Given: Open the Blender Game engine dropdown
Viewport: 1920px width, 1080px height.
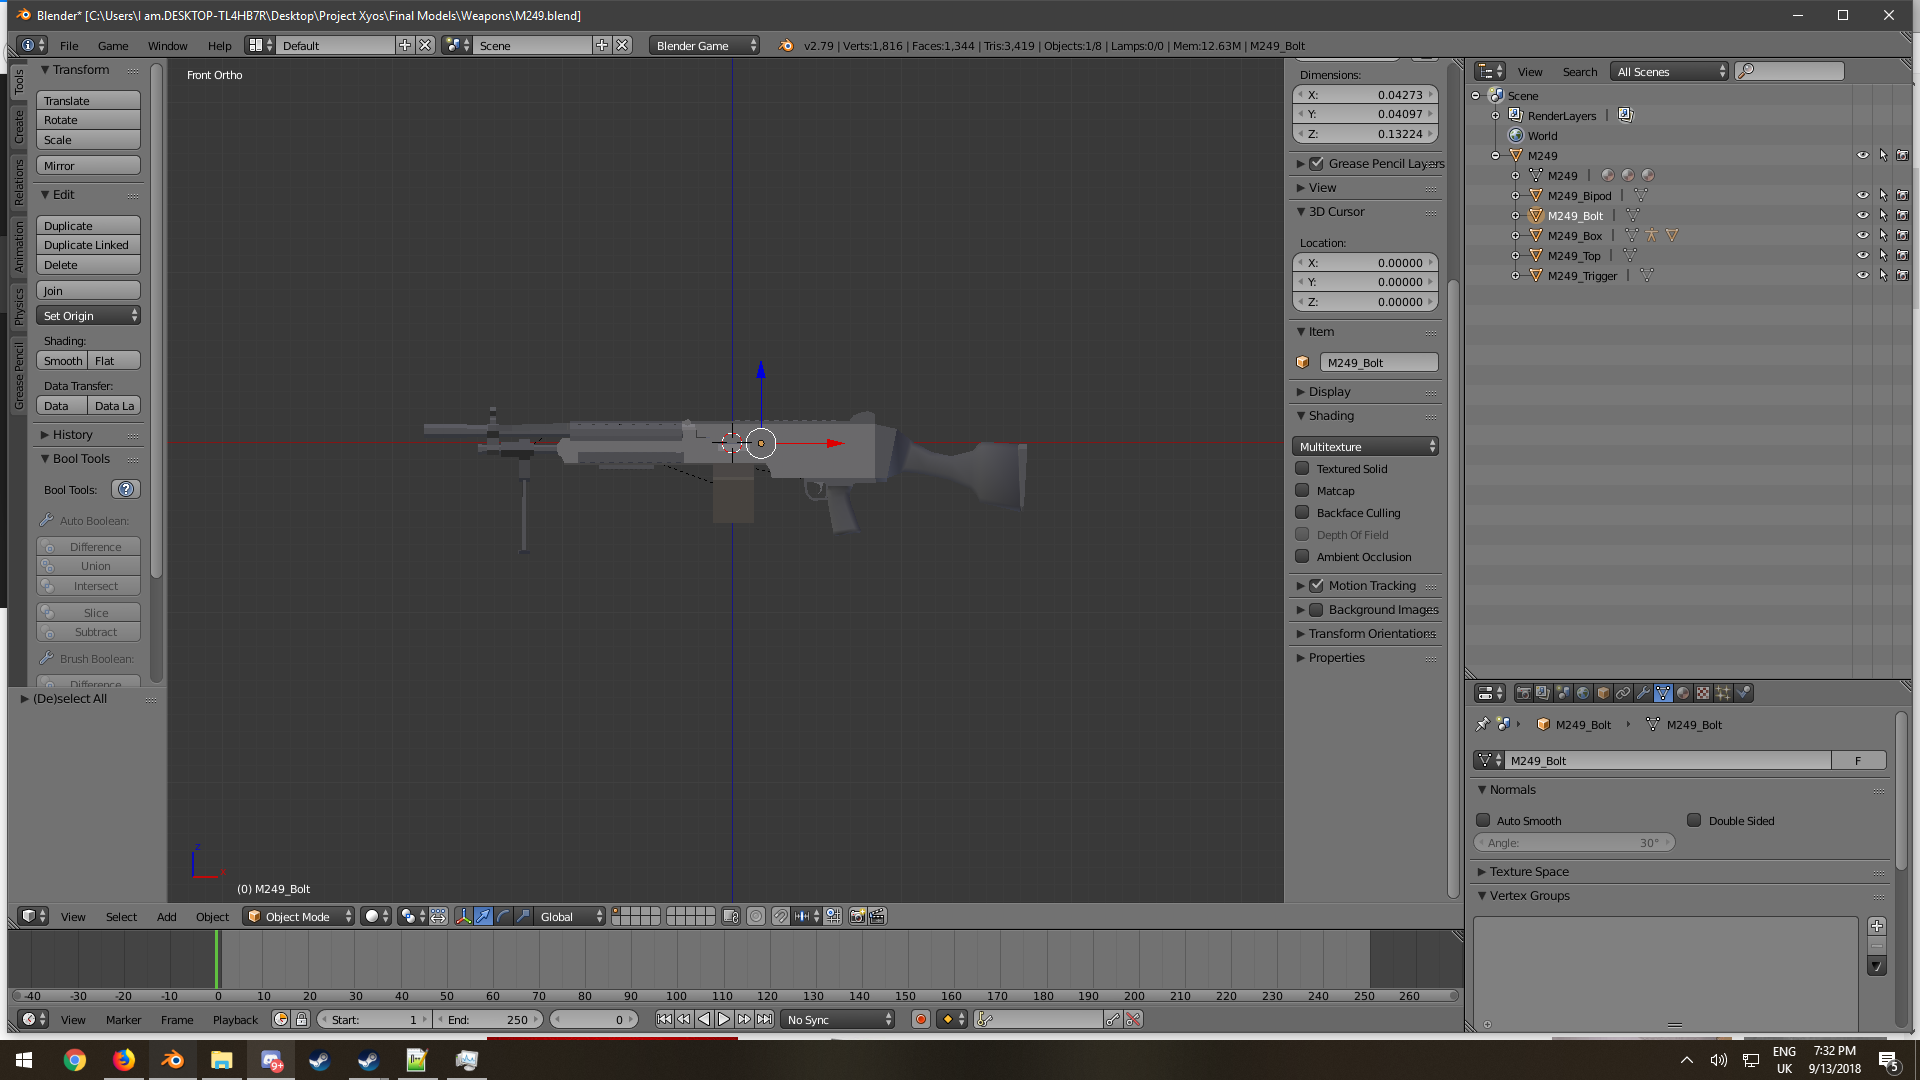Looking at the screenshot, I should click(704, 45).
